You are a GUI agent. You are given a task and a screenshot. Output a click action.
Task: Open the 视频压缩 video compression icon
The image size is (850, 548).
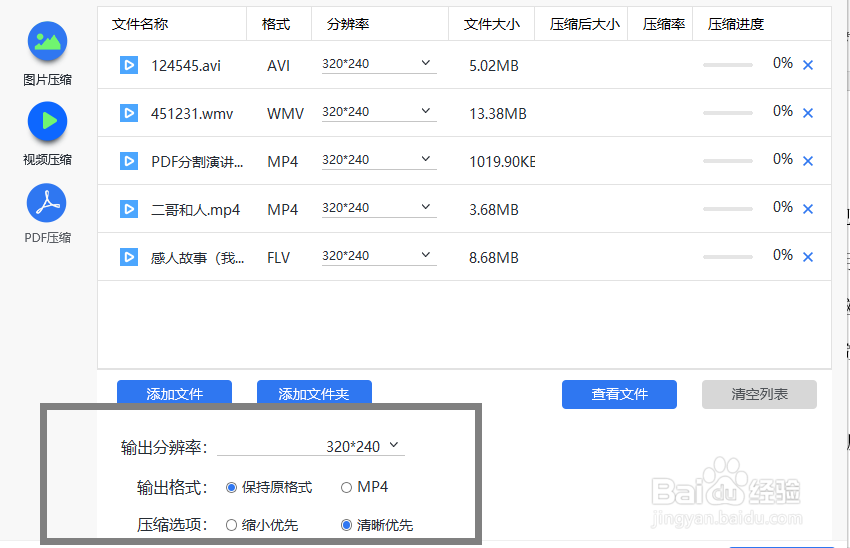pos(47,121)
